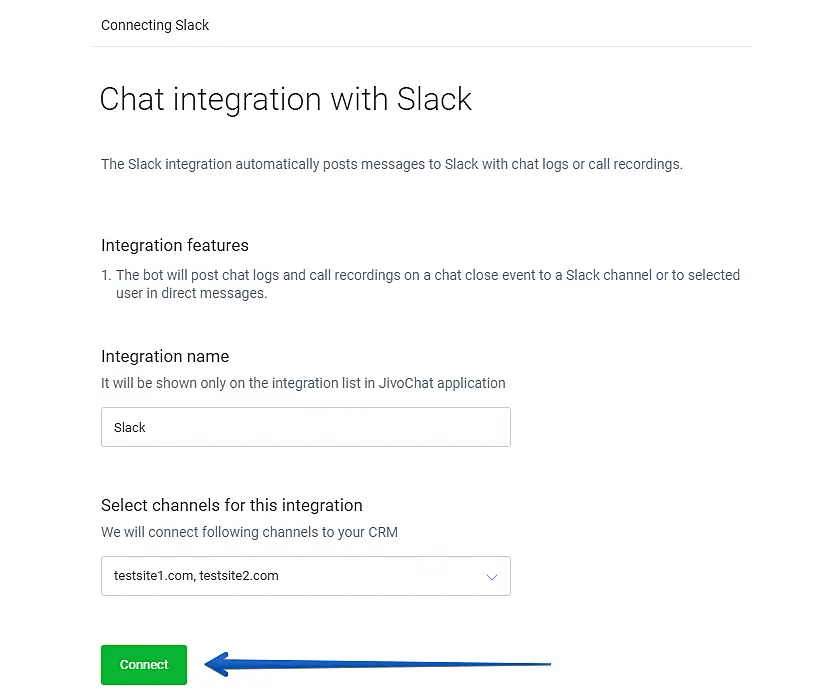Viewport: 836px width, 695px height.
Task: Click the 'connect following channels to your CRM' hint
Action: [x=249, y=532]
